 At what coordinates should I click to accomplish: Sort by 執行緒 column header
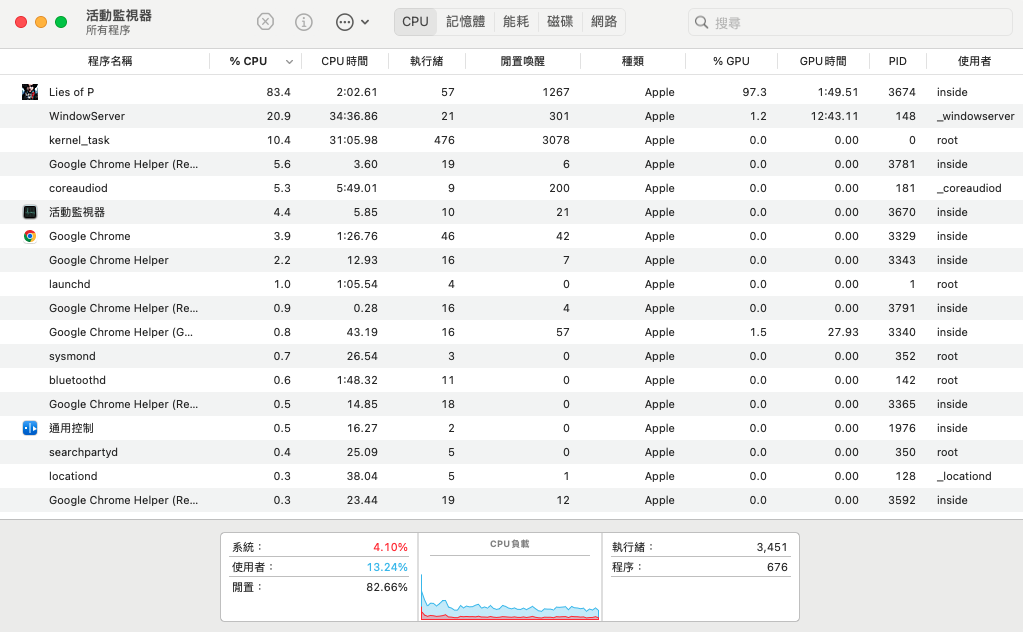click(x=427, y=61)
